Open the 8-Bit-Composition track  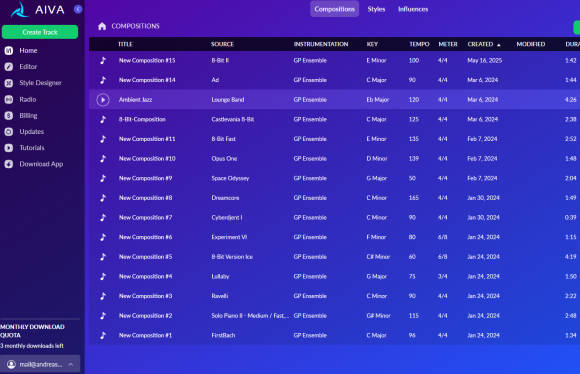click(142, 119)
